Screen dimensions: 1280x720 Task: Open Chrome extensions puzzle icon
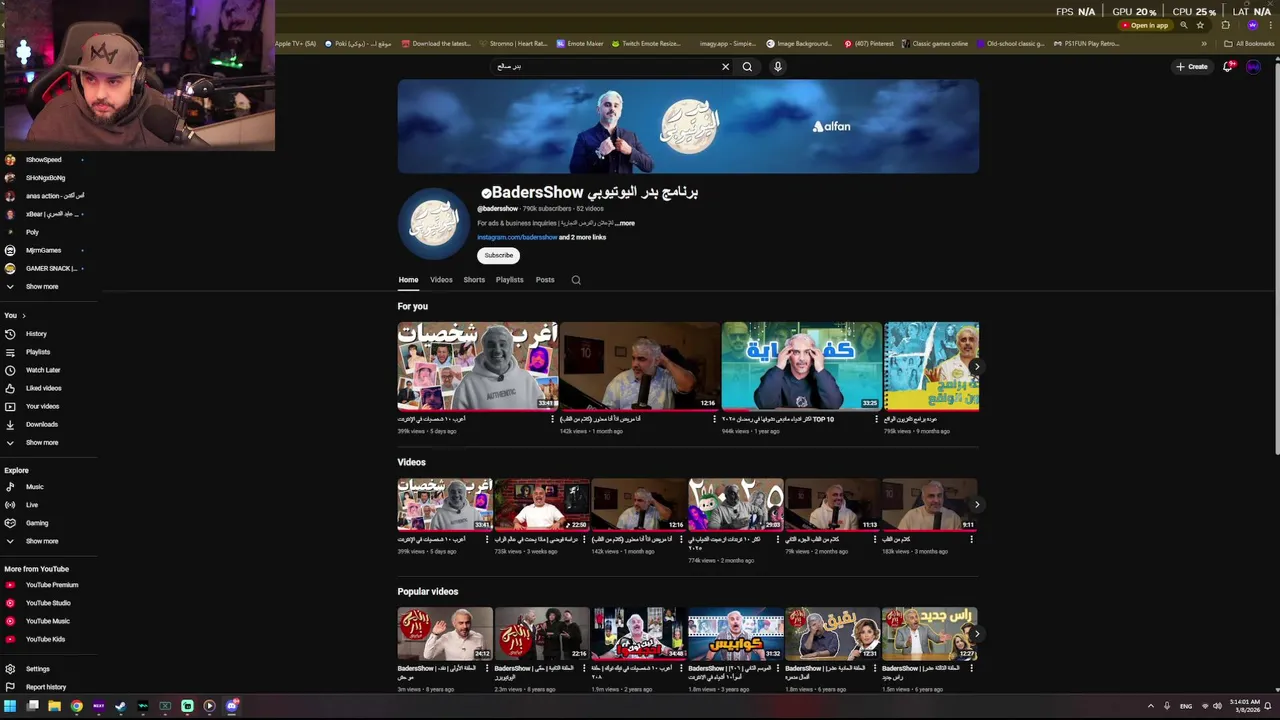tap(1226, 25)
